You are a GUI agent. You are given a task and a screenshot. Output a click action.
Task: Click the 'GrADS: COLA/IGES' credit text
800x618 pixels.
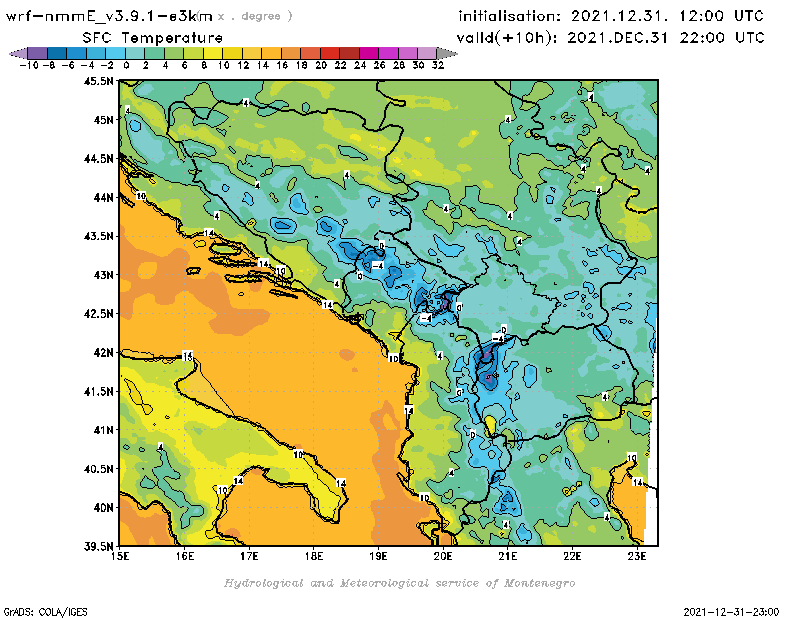point(45,612)
